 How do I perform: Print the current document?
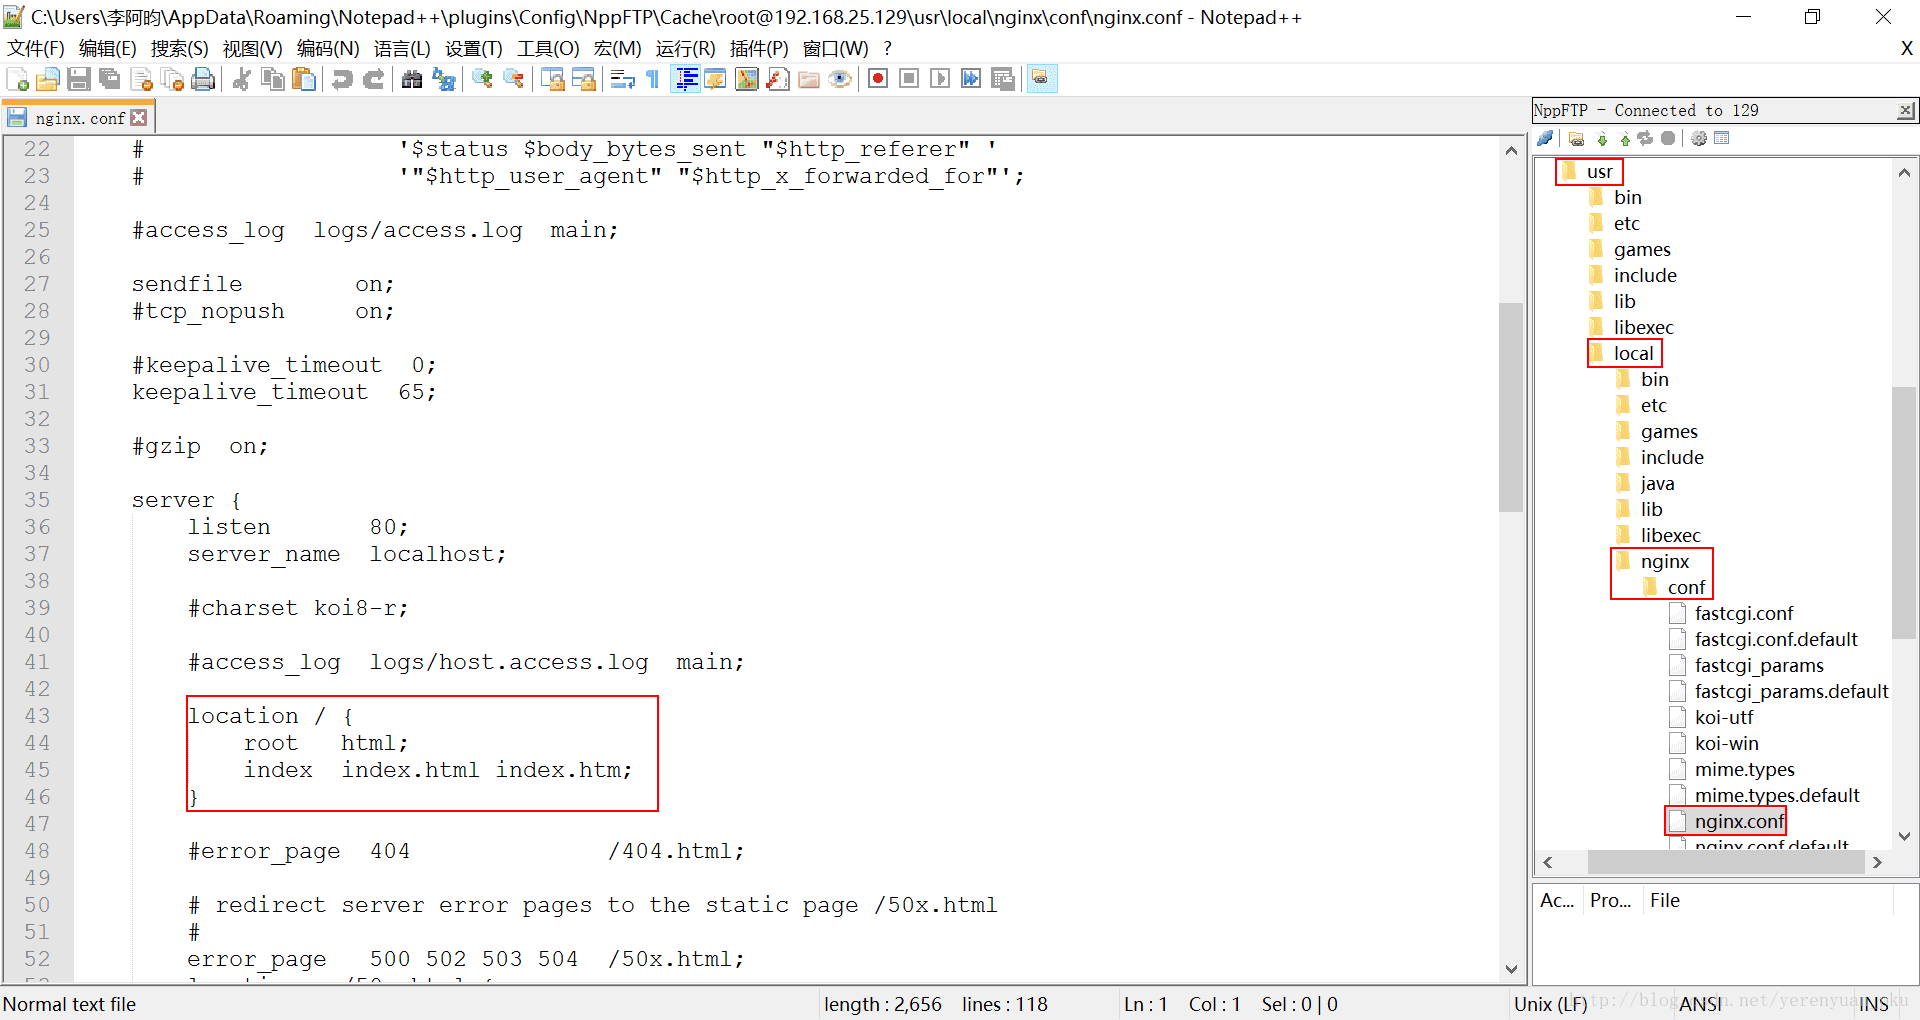click(203, 79)
